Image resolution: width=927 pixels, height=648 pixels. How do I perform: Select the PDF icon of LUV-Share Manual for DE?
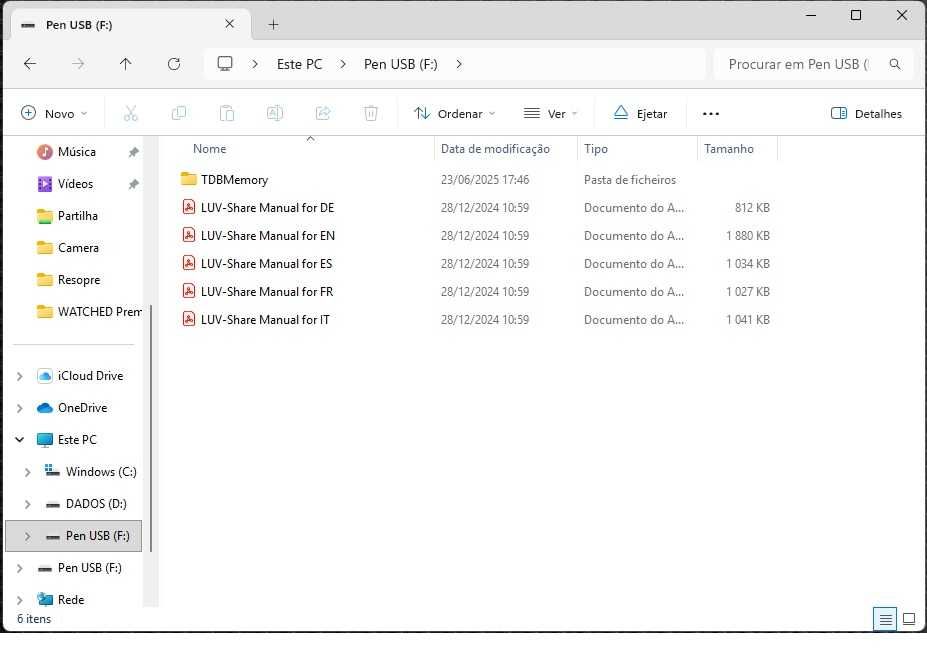point(189,207)
